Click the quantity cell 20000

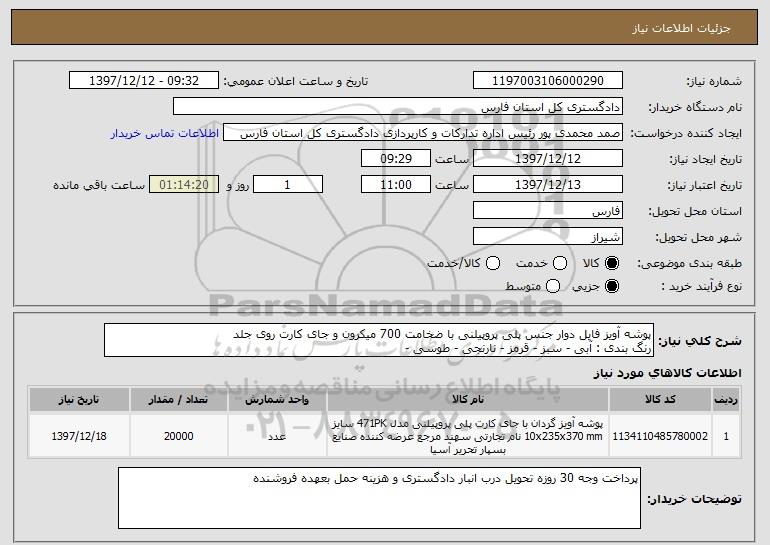click(179, 436)
